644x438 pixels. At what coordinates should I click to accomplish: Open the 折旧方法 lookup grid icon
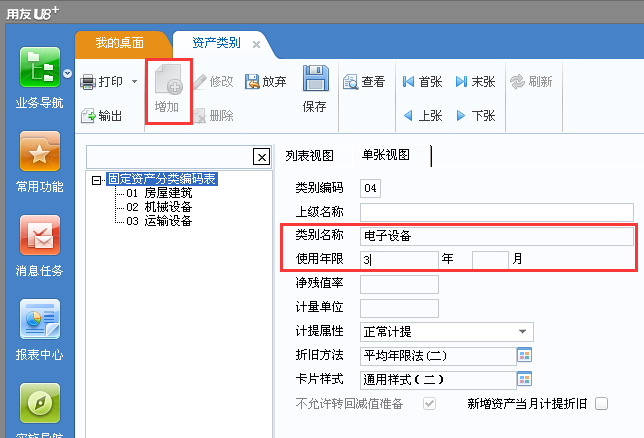click(524, 355)
